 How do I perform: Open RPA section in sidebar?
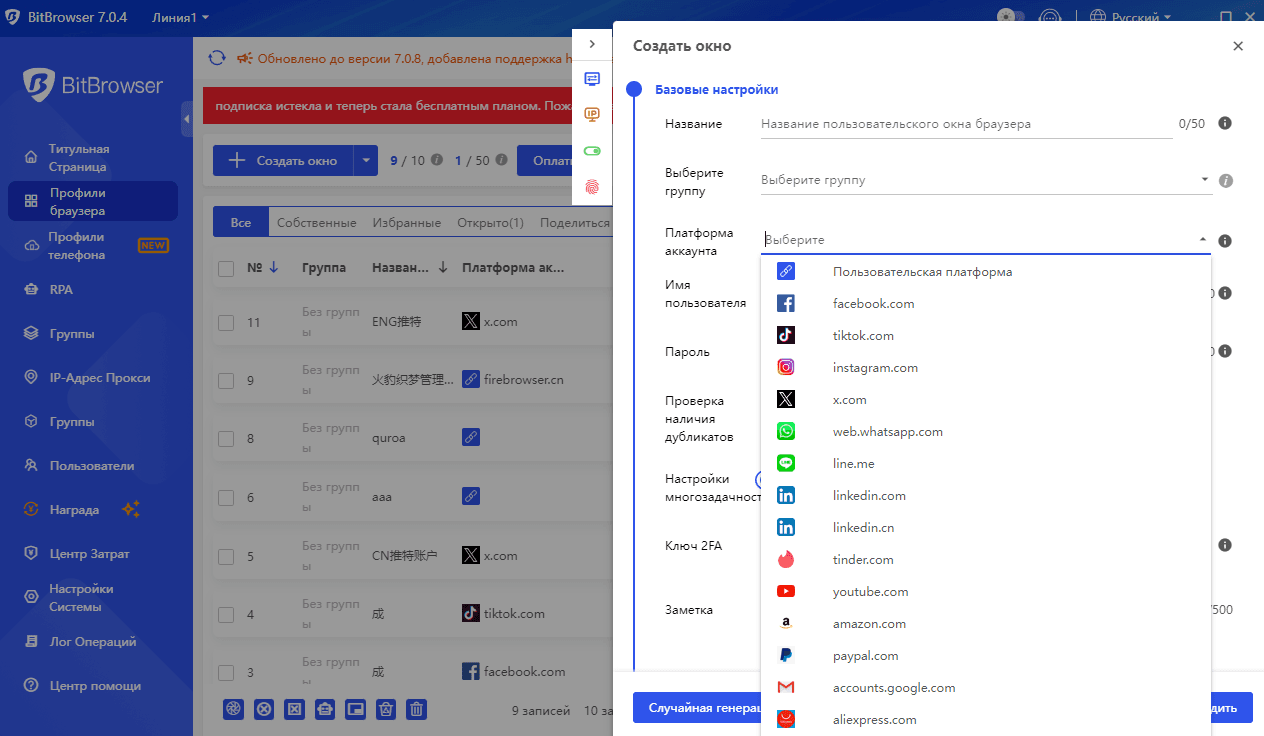[x=61, y=290]
